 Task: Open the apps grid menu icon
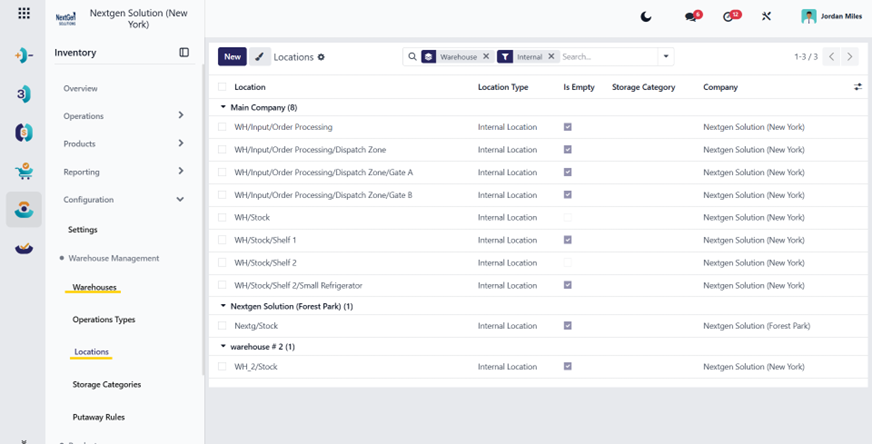[24, 13]
